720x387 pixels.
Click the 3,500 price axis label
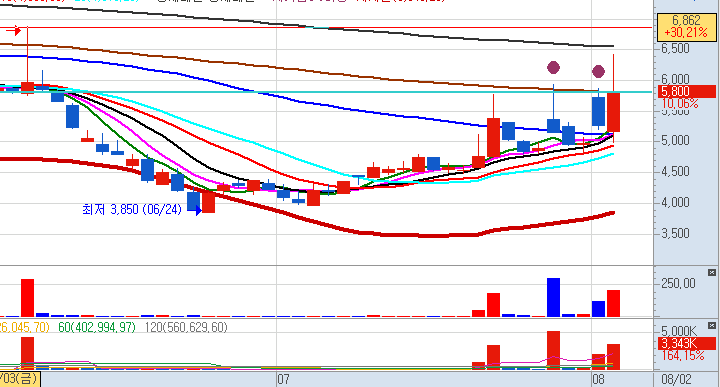pyautogui.click(x=675, y=234)
